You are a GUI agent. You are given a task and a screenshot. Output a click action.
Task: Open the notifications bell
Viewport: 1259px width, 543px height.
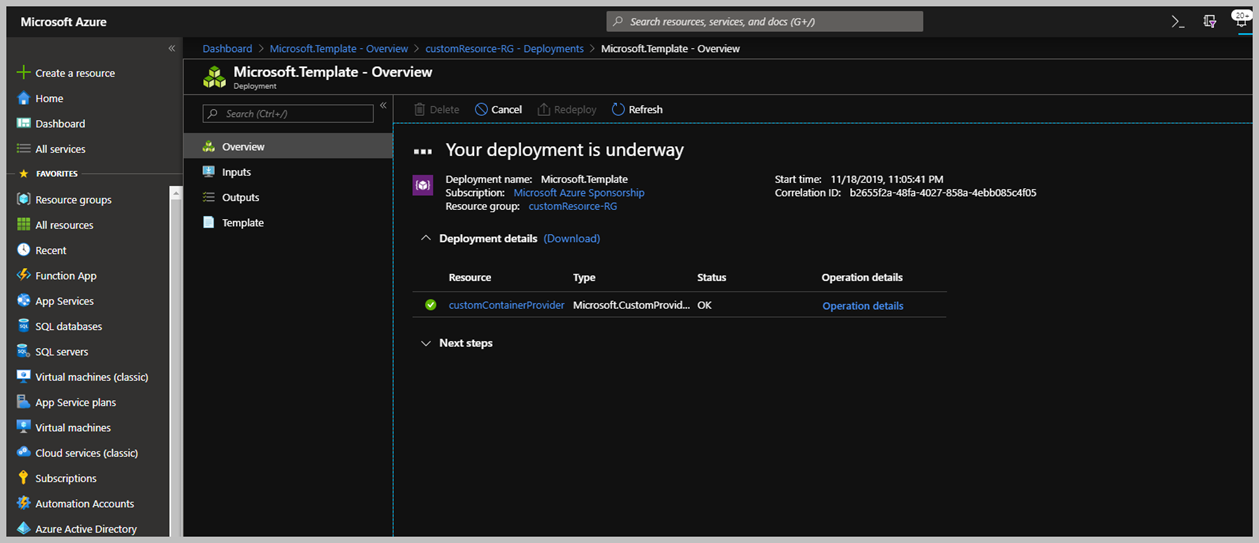tap(1241, 21)
